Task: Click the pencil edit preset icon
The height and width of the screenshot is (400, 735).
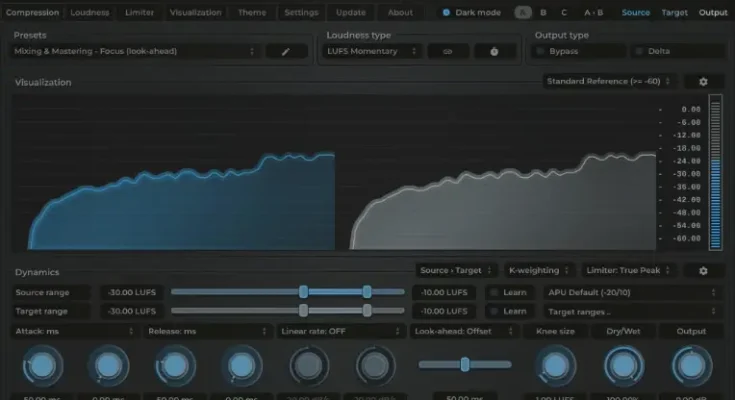Action: pos(286,51)
